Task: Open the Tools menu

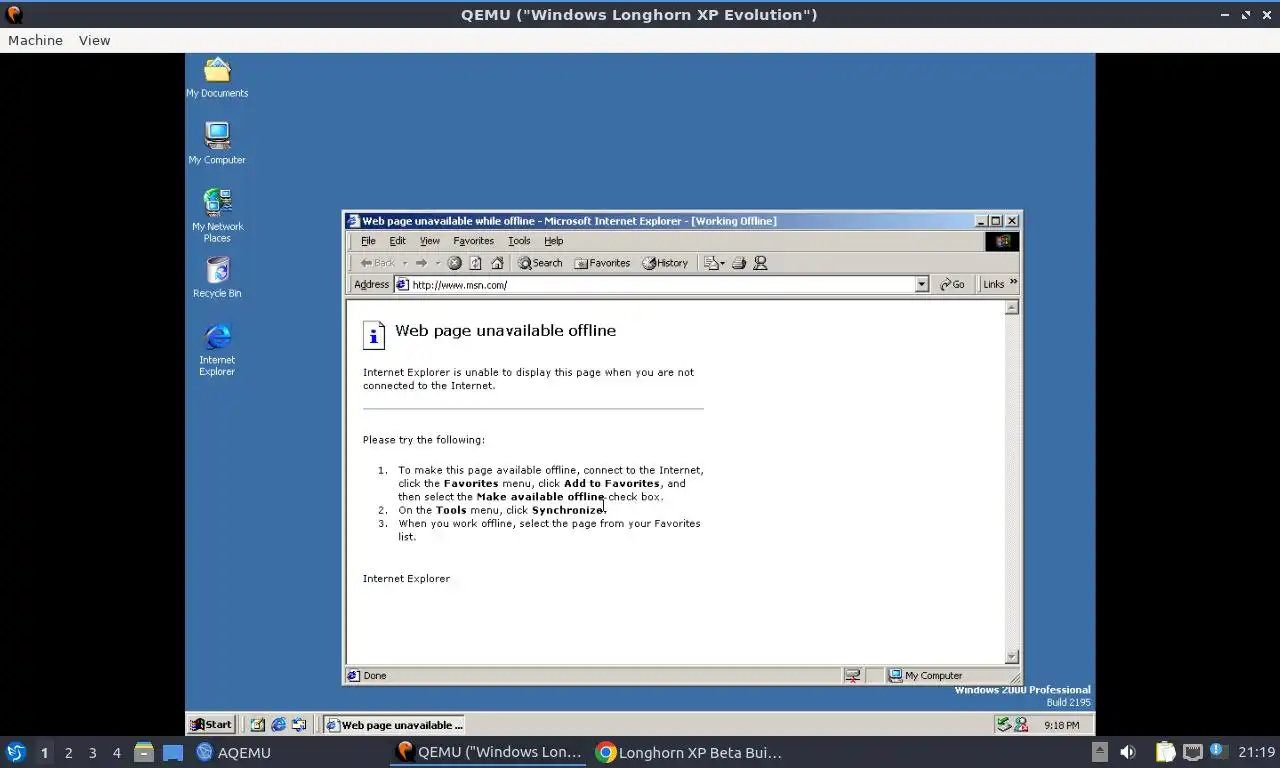Action: click(x=519, y=241)
